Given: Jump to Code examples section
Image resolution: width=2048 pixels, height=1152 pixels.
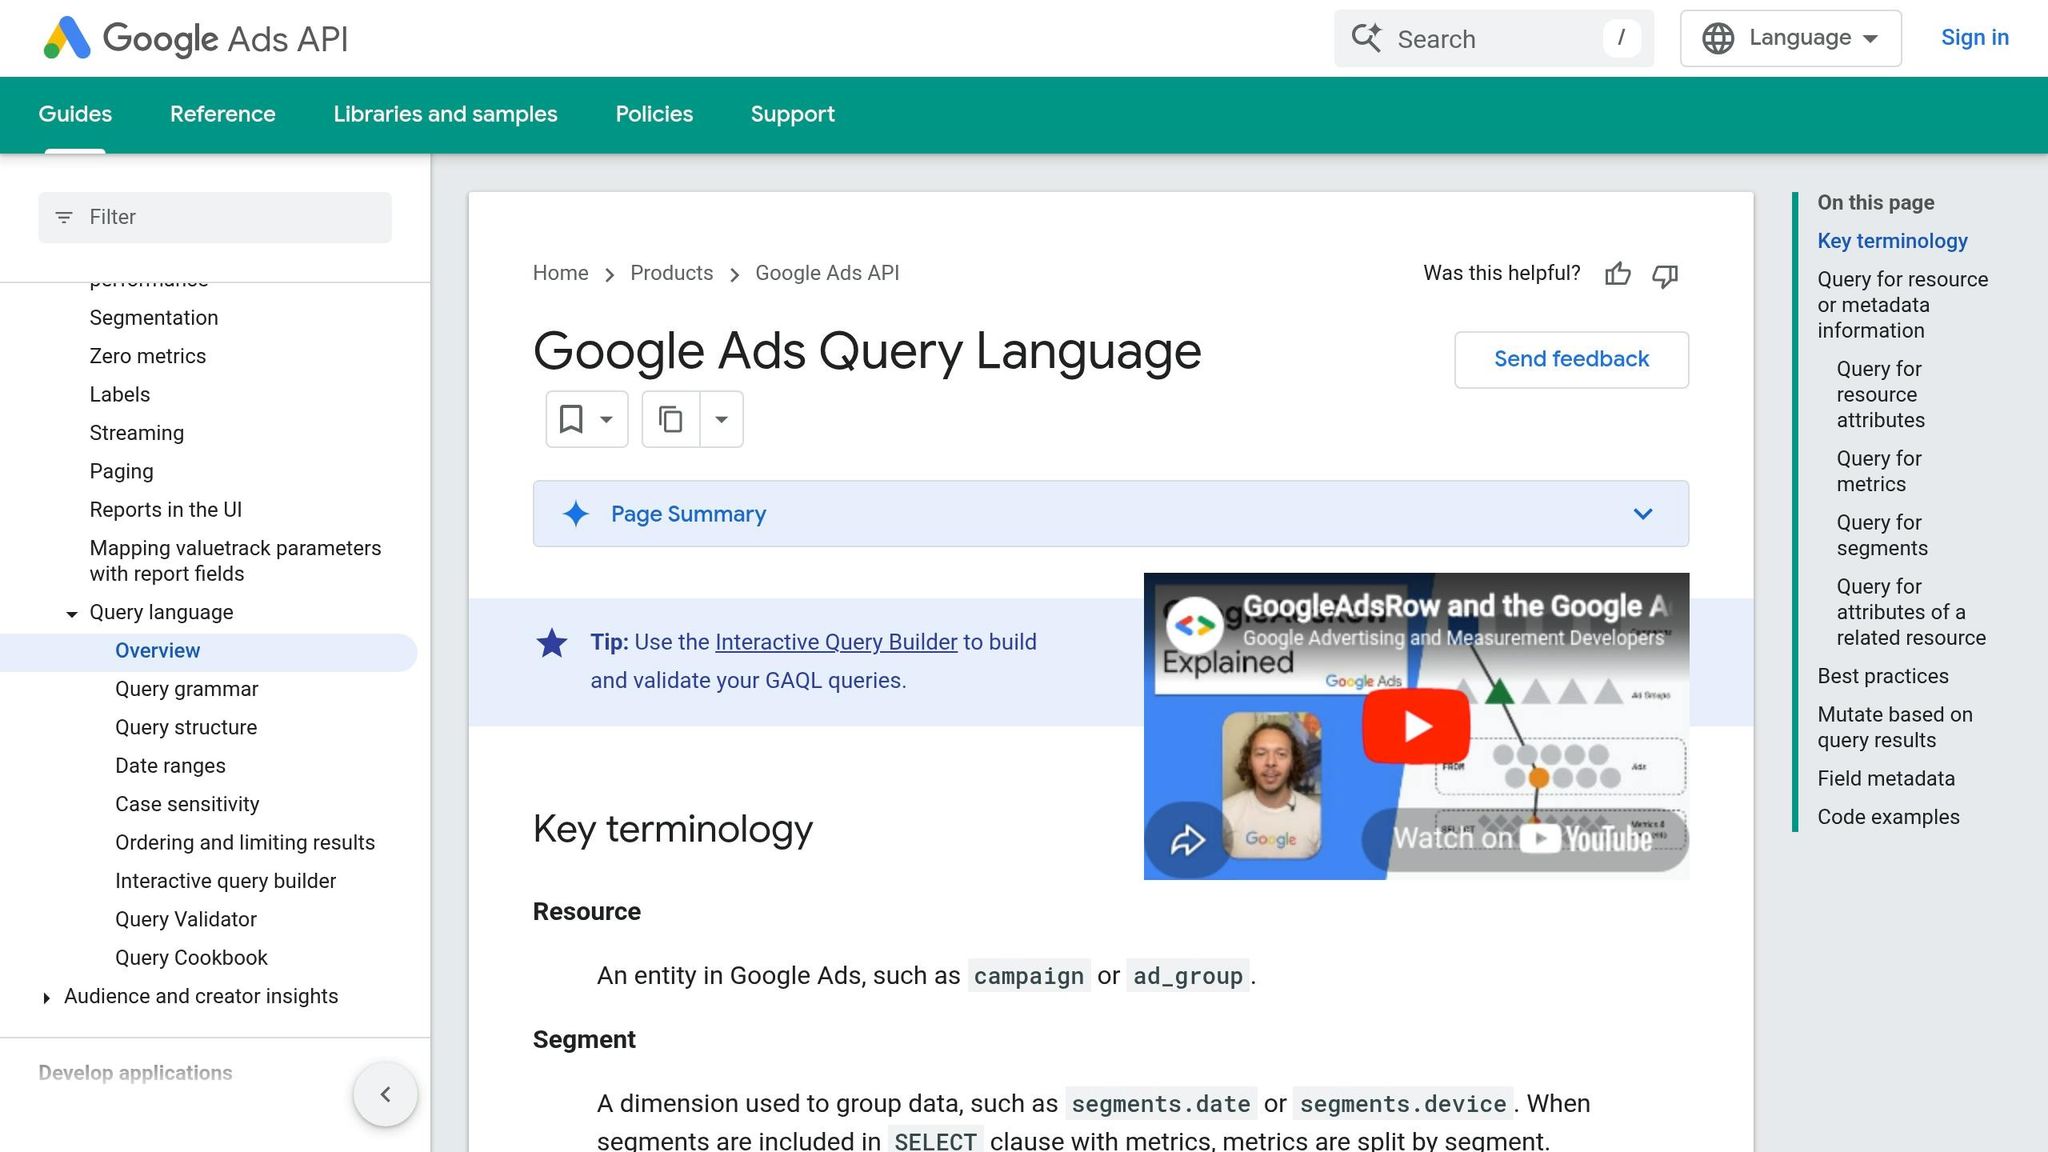Looking at the screenshot, I should tap(1888, 817).
